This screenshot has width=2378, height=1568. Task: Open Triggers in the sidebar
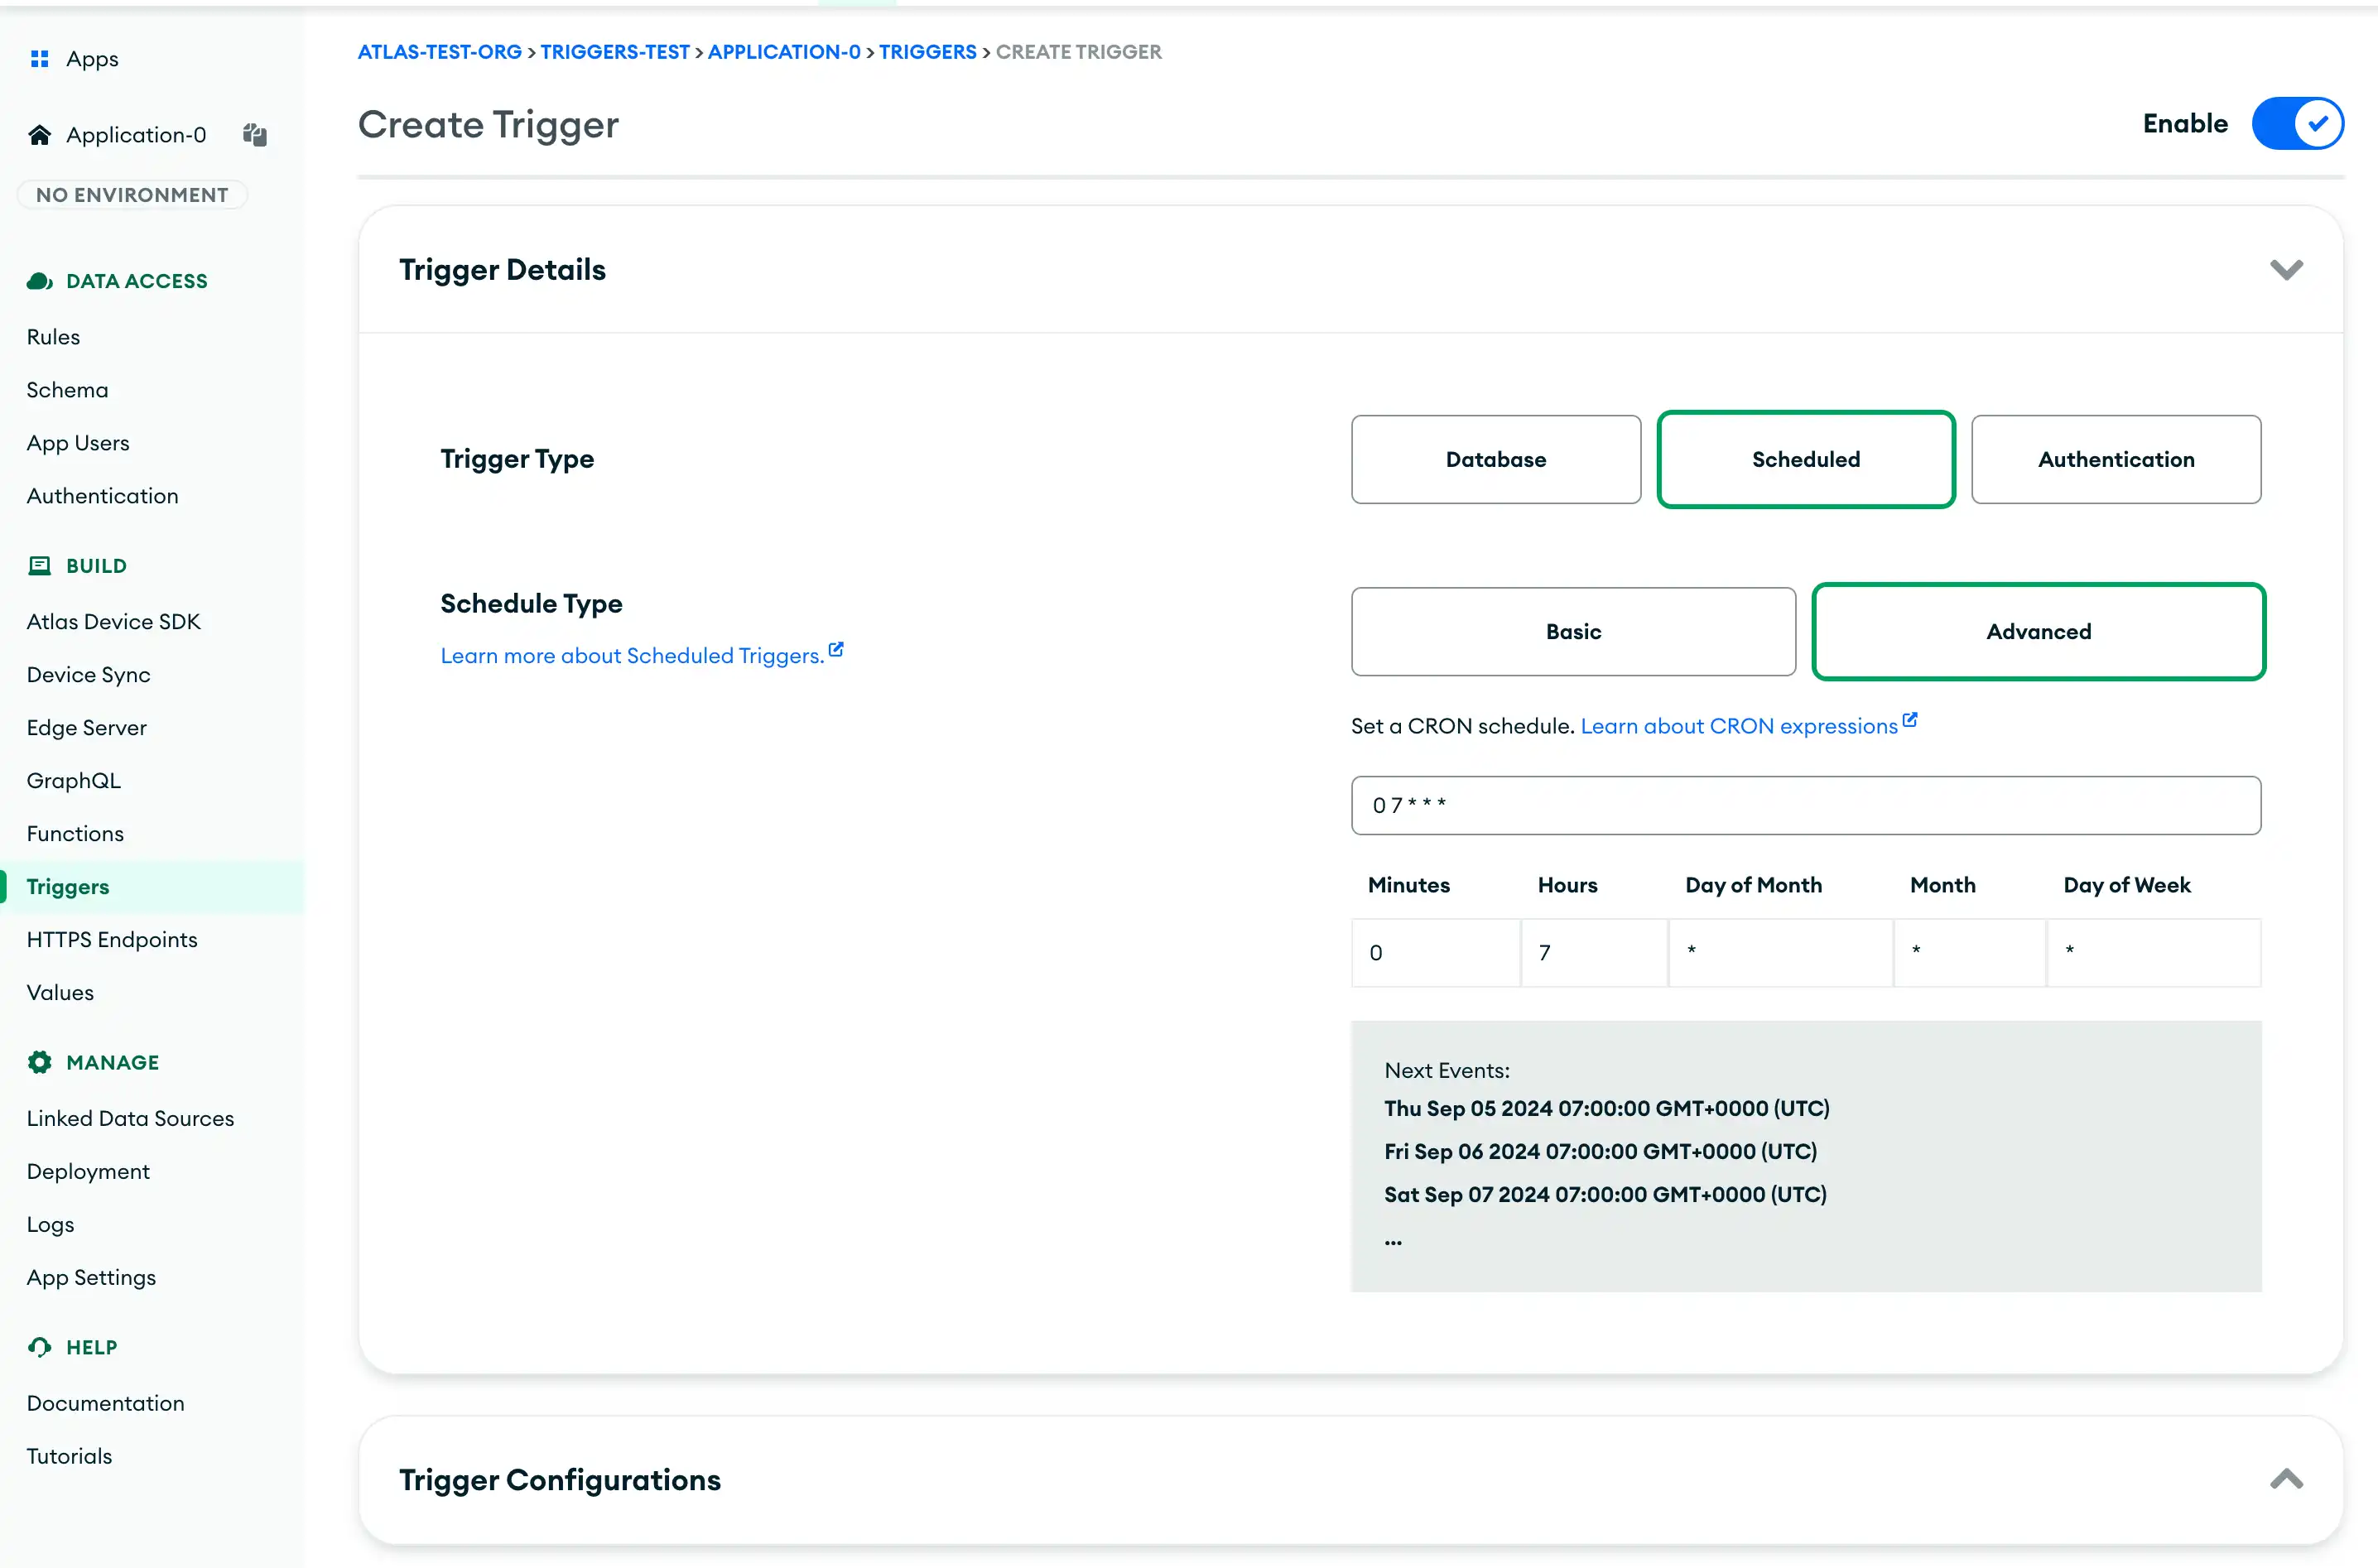[x=67, y=886]
